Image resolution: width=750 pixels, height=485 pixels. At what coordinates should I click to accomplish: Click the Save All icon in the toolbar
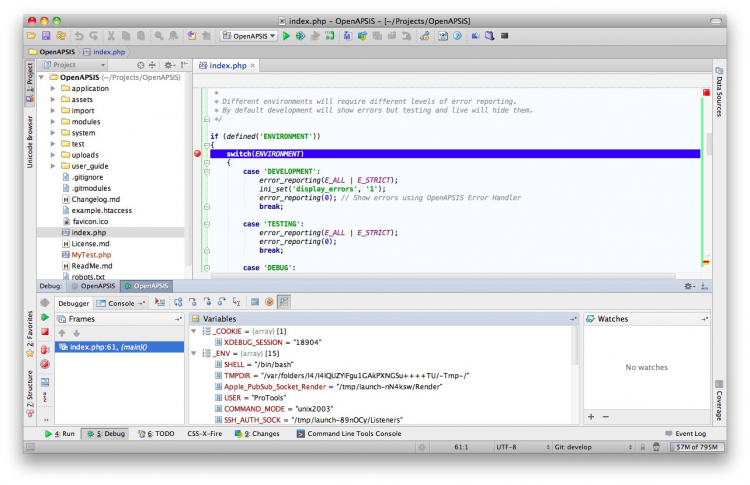pos(46,36)
